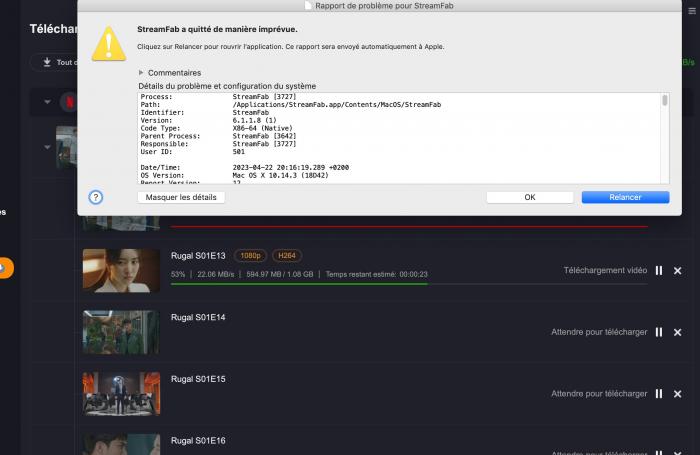This screenshot has height=455, width=700.
Task: Collapse the Netflix group arrow
Action: coord(47,102)
